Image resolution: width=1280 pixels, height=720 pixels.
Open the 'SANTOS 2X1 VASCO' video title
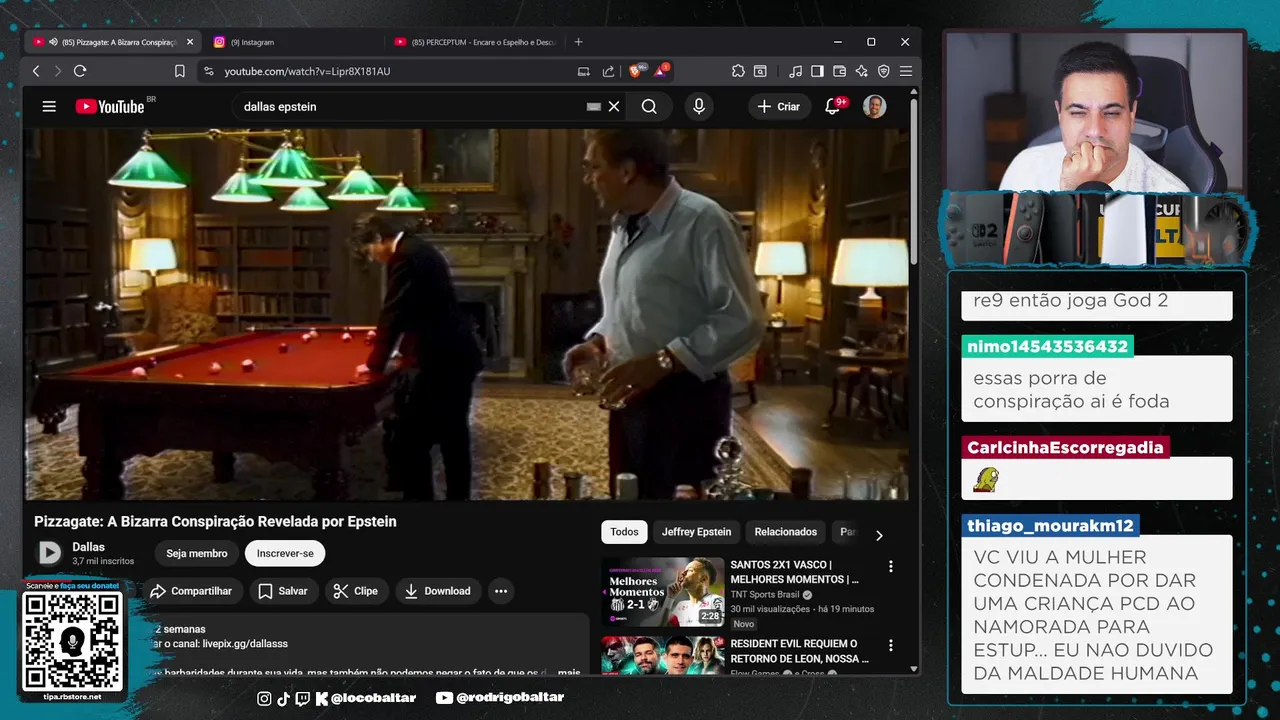pos(794,572)
